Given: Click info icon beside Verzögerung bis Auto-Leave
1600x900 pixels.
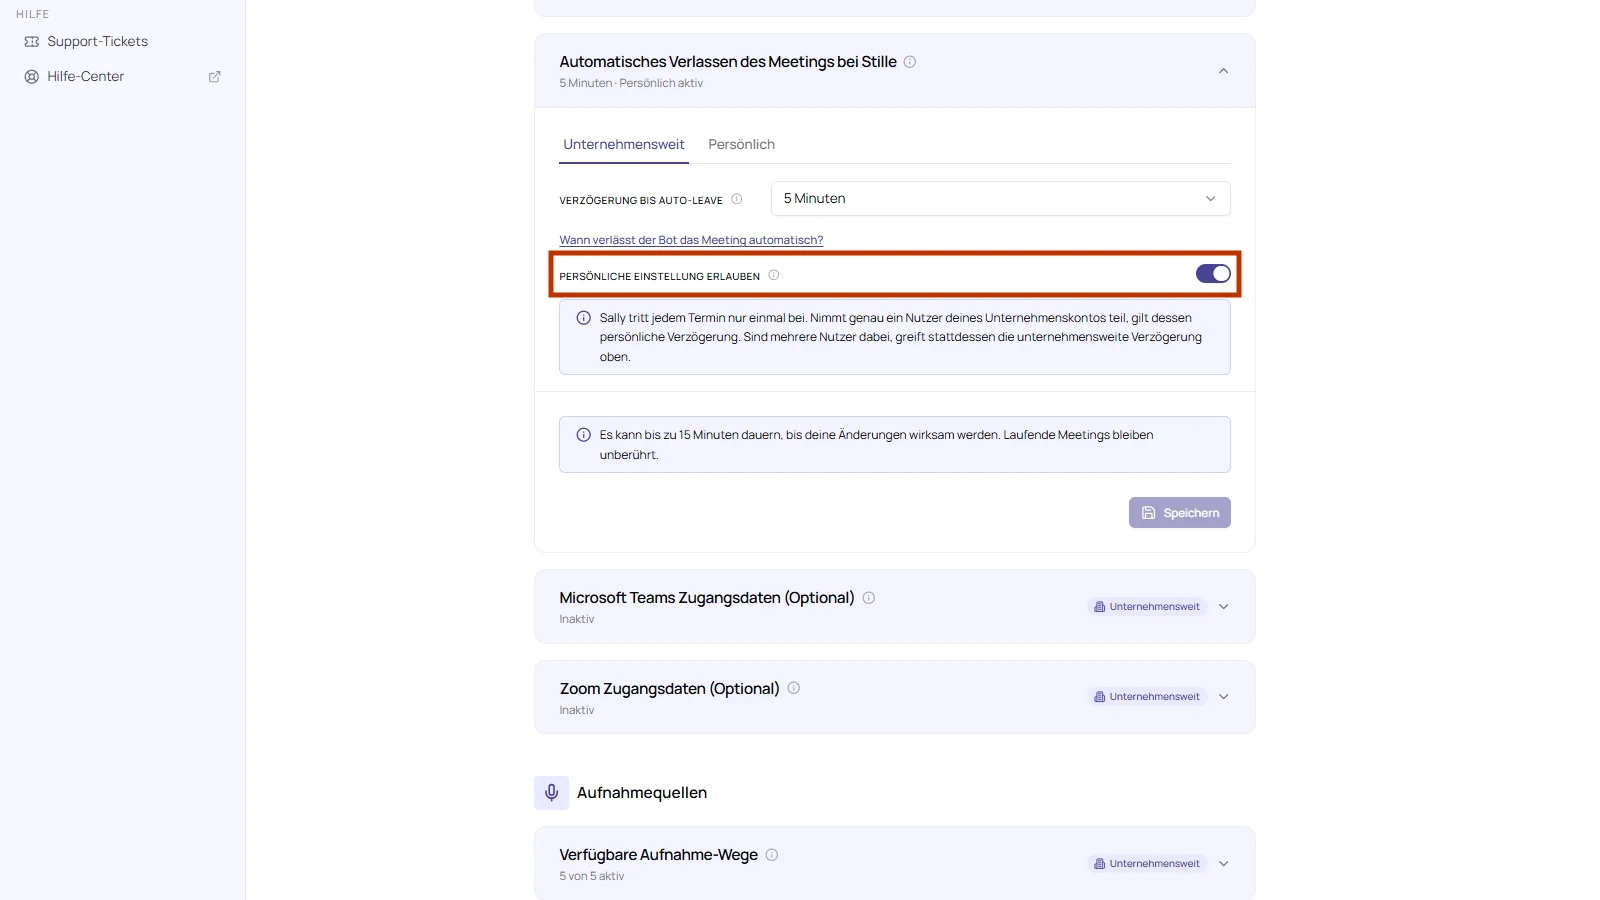Looking at the screenshot, I should [x=737, y=199].
